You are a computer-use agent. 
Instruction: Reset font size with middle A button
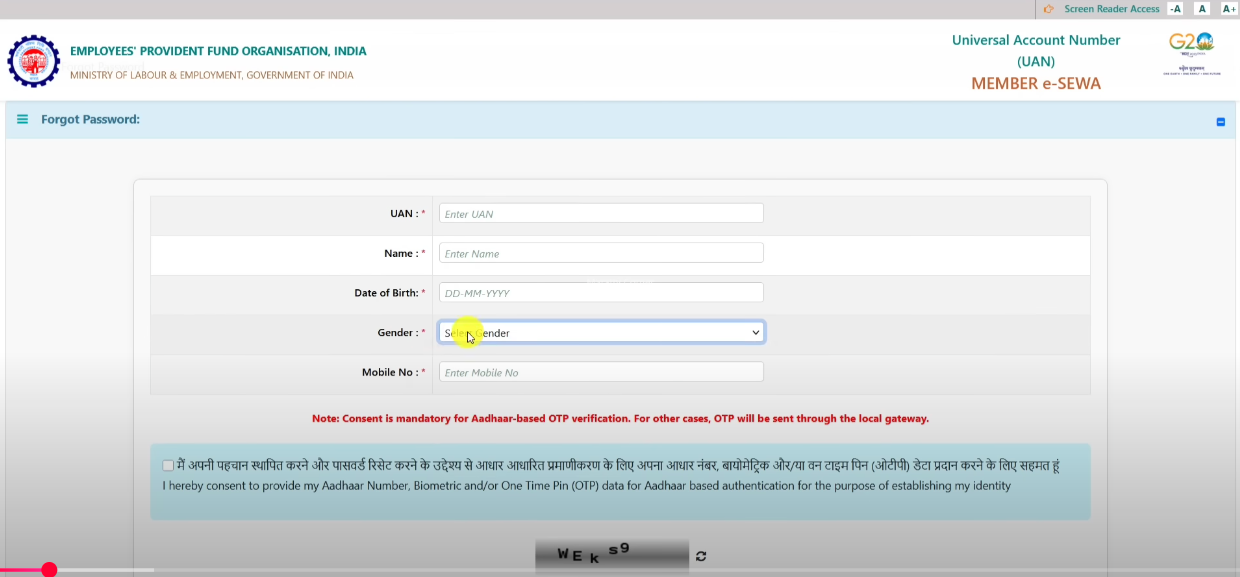(x=1202, y=9)
